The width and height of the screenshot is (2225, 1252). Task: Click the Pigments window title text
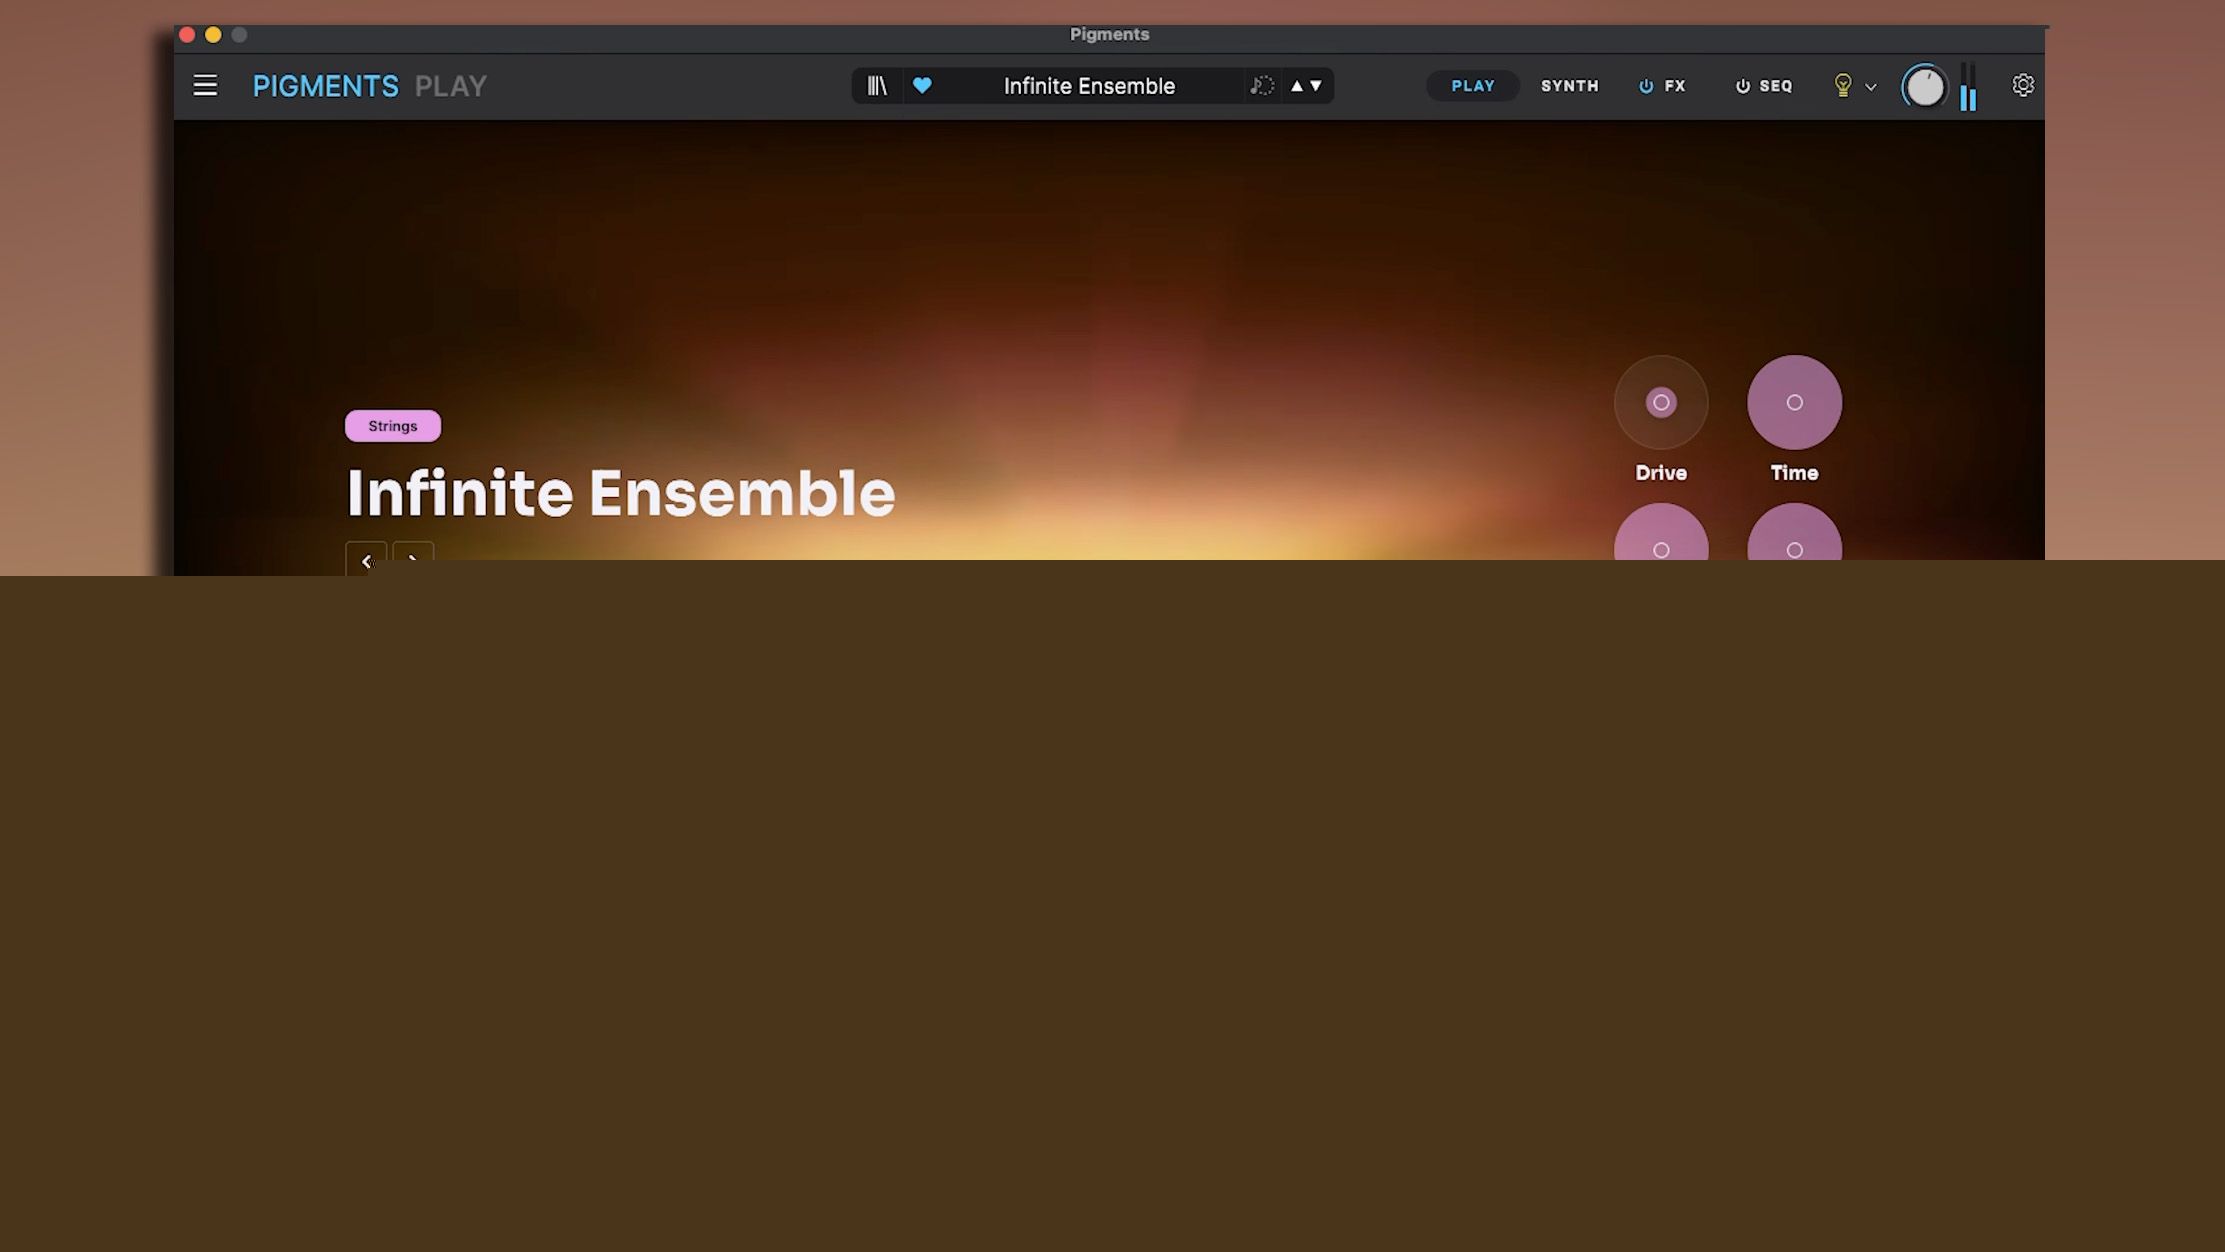tap(1110, 34)
